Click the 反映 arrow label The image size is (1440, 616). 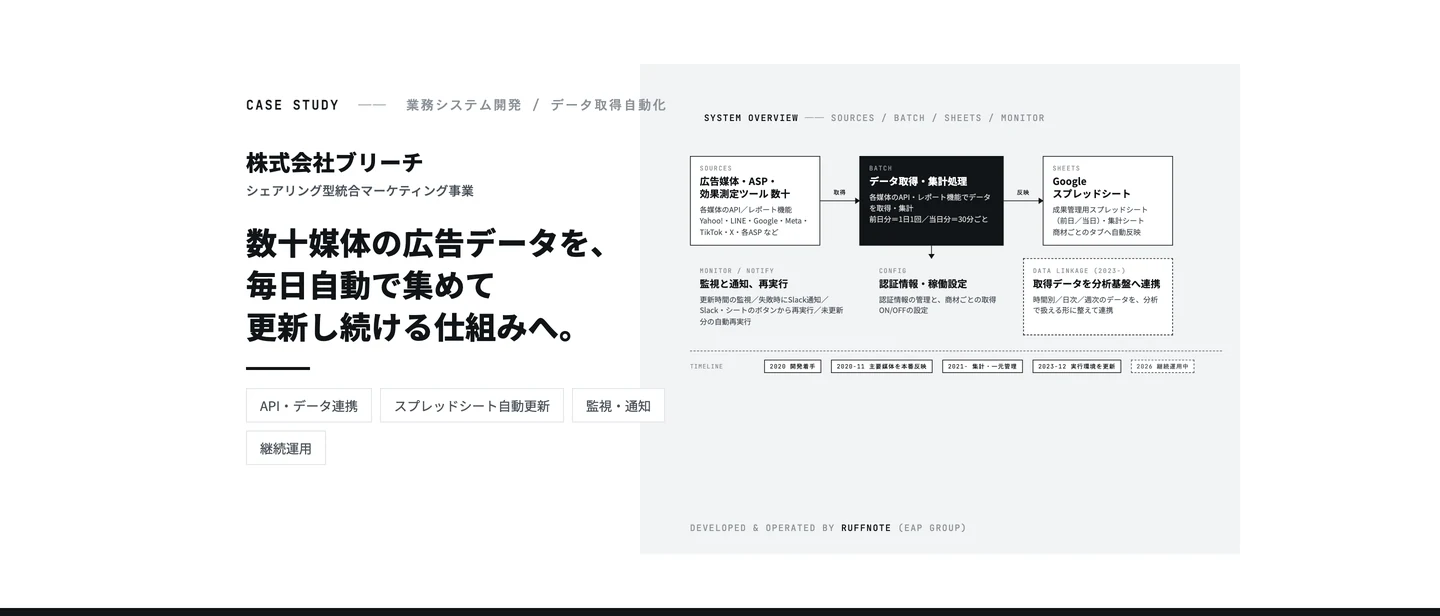(x=1023, y=192)
